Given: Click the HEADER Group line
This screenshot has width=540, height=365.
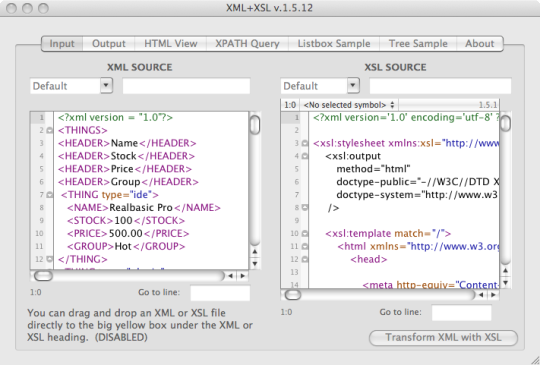Looking at the screenshot, I should click(x=128, y=182).
